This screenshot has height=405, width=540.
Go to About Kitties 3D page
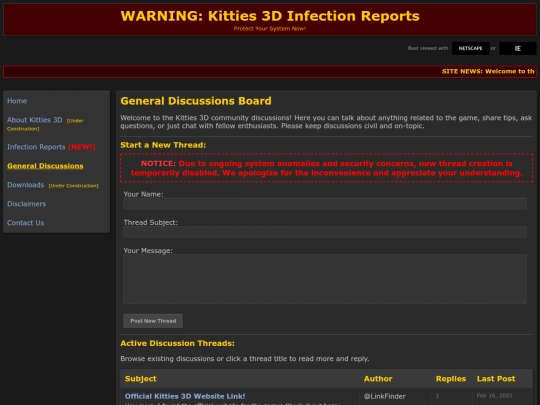pos(34,120)
